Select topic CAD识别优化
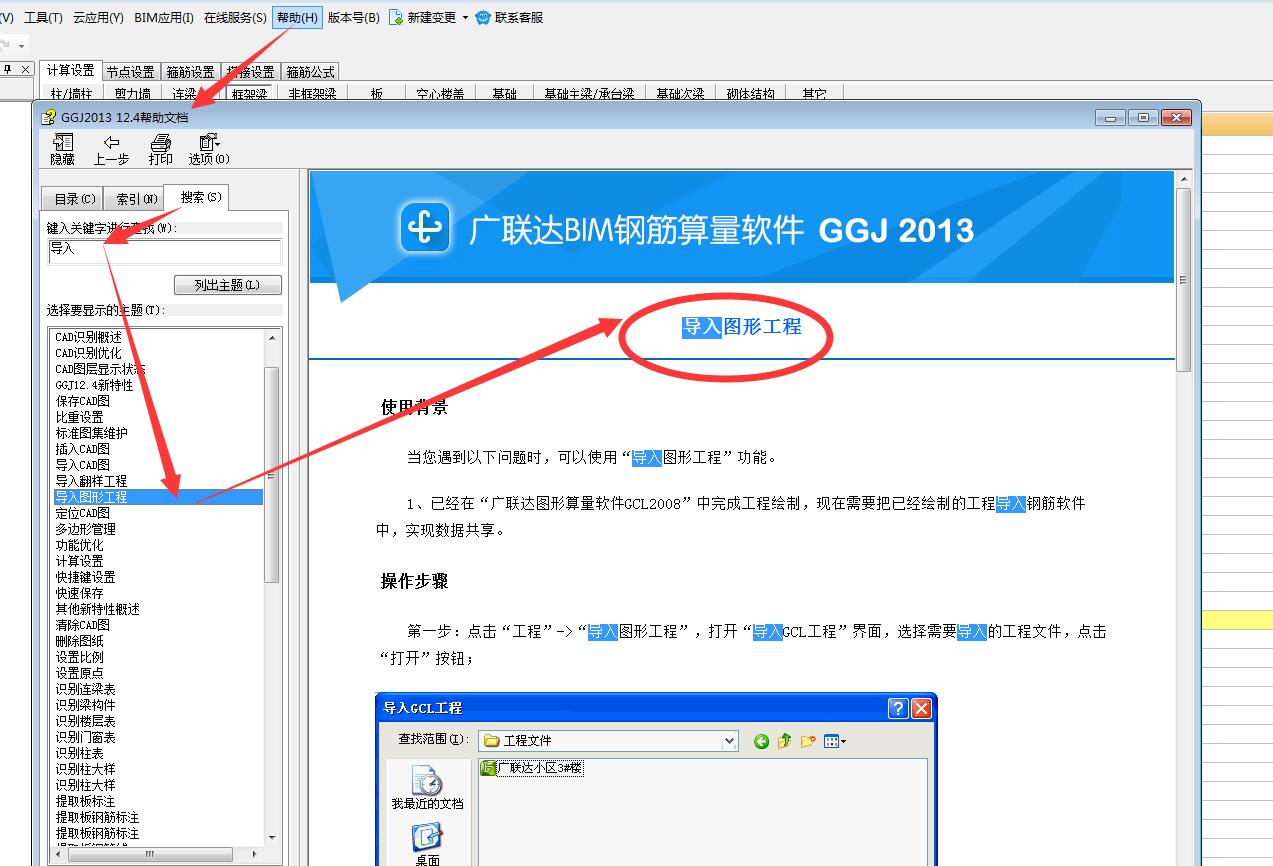Image resolution: width=1273 pixels, height=866 pixels. pyautogui.click(x=88, y=353)
